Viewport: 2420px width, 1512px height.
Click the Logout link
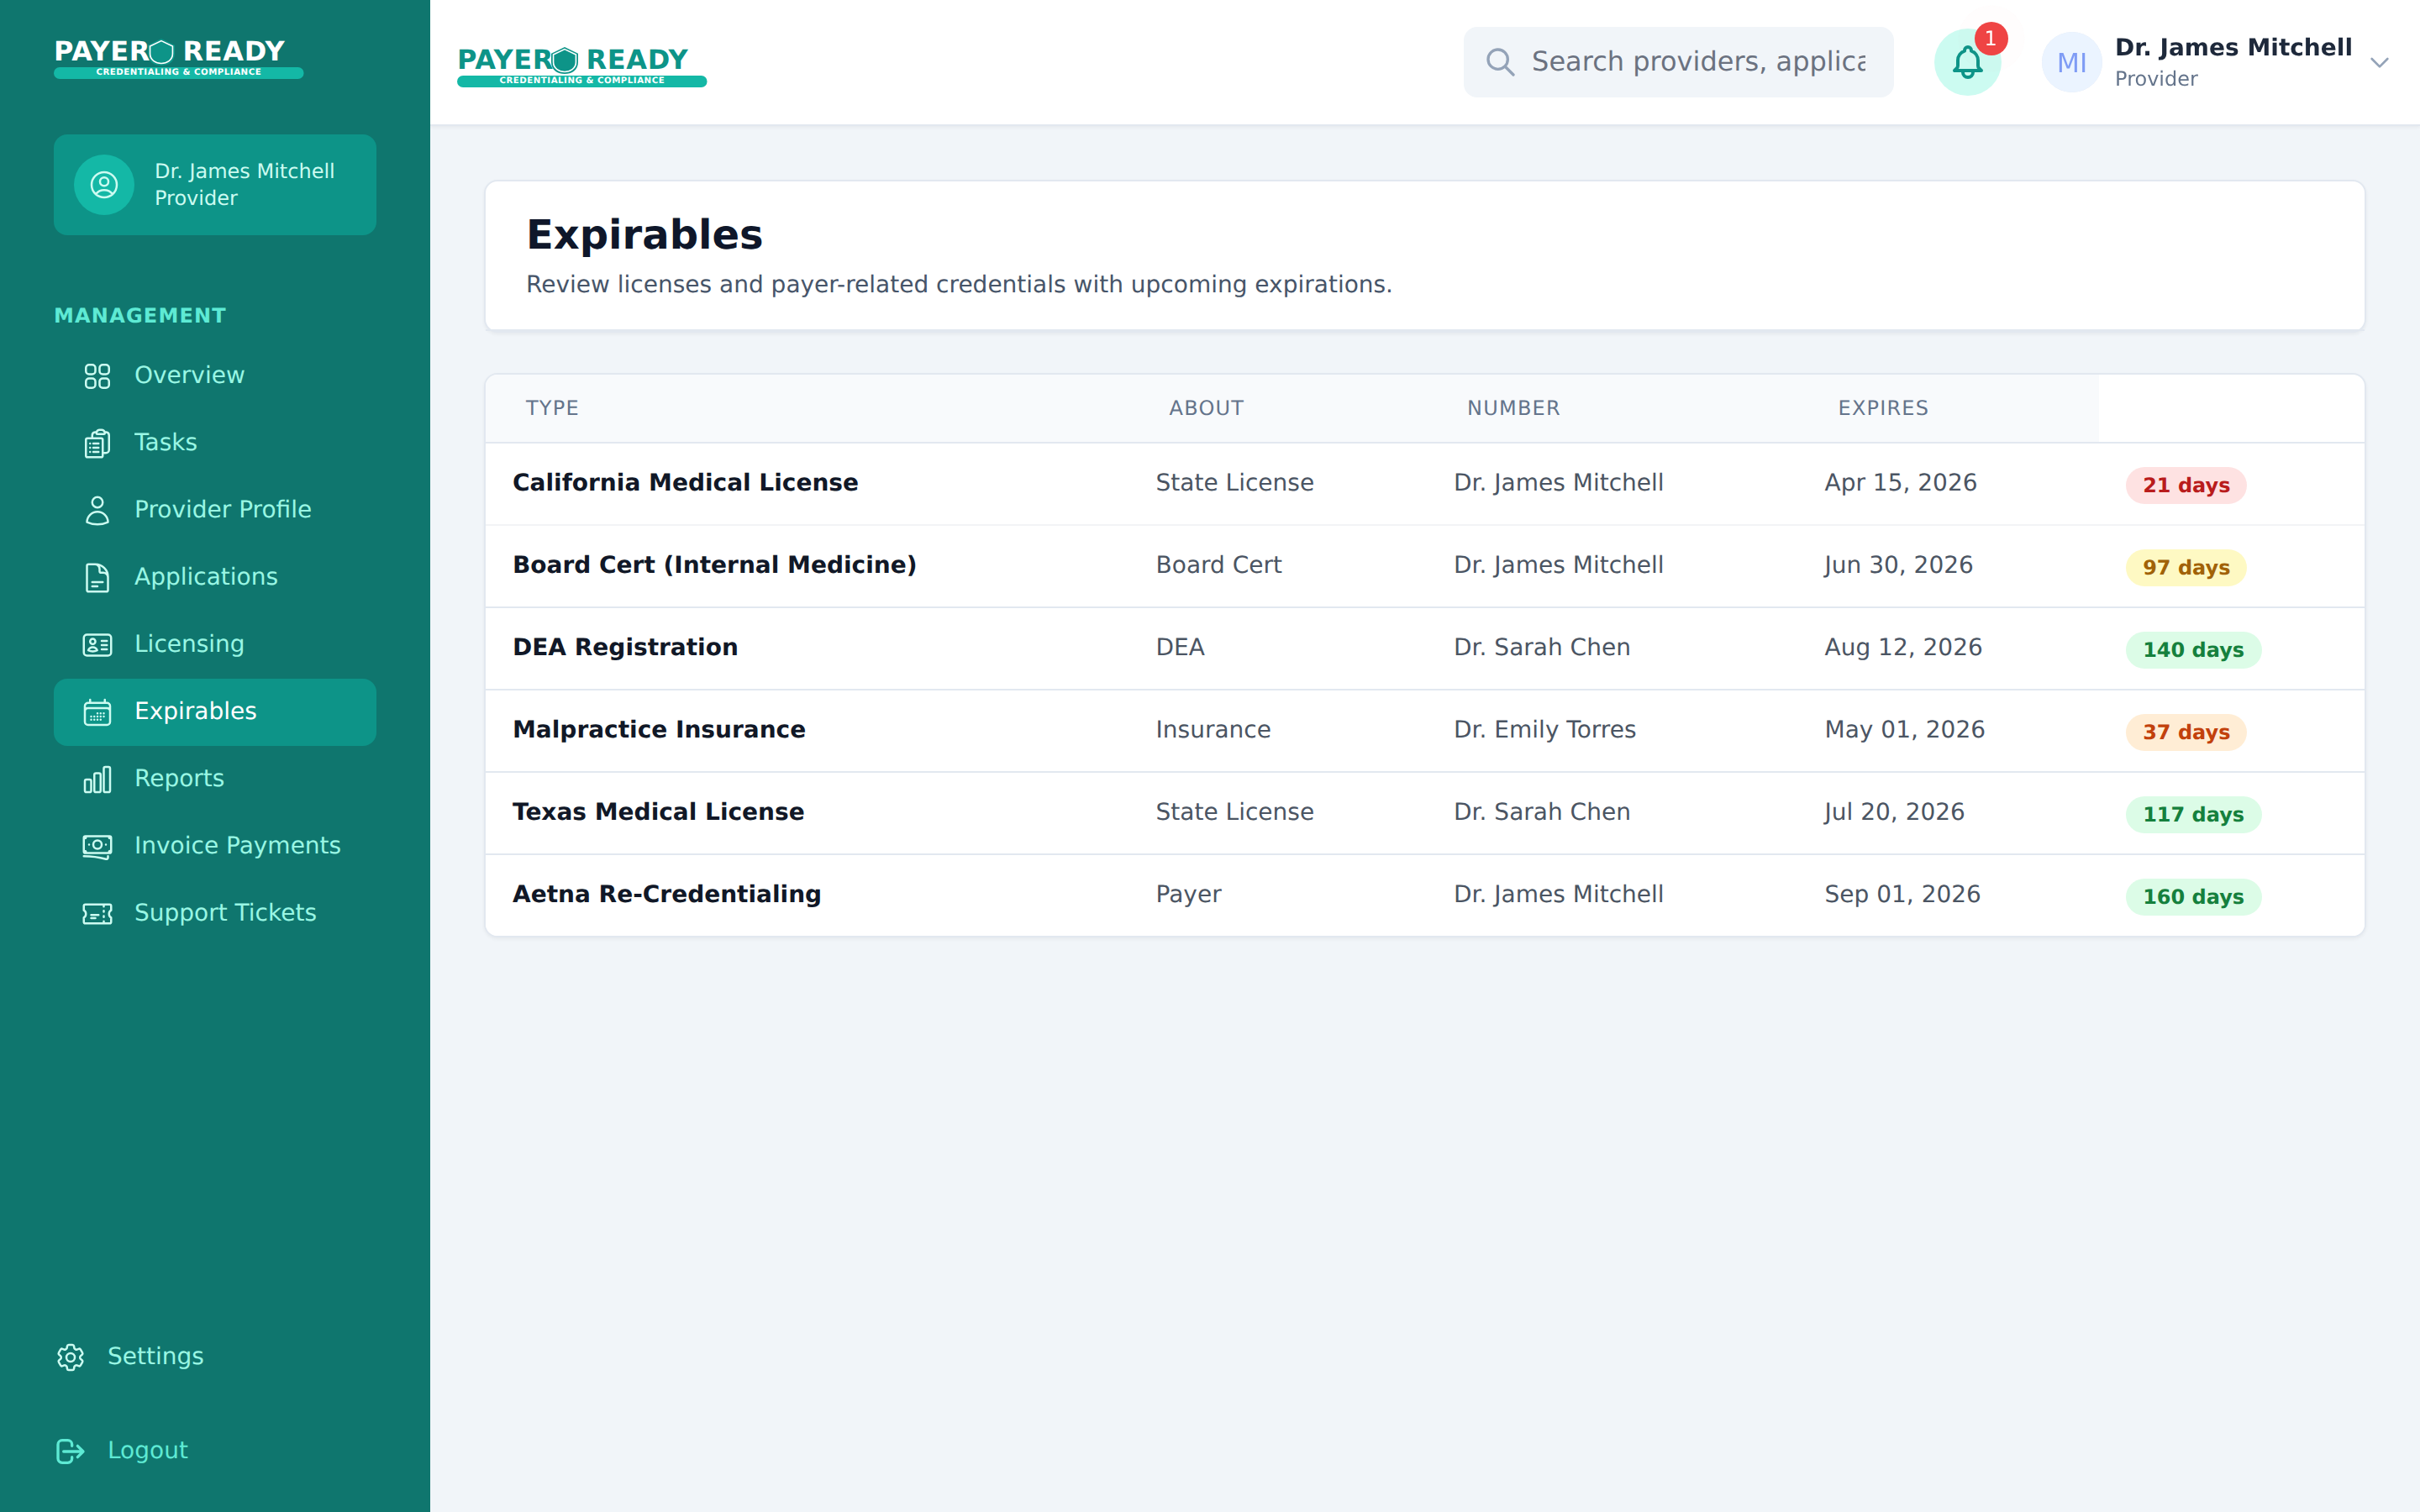(147, 1450)
